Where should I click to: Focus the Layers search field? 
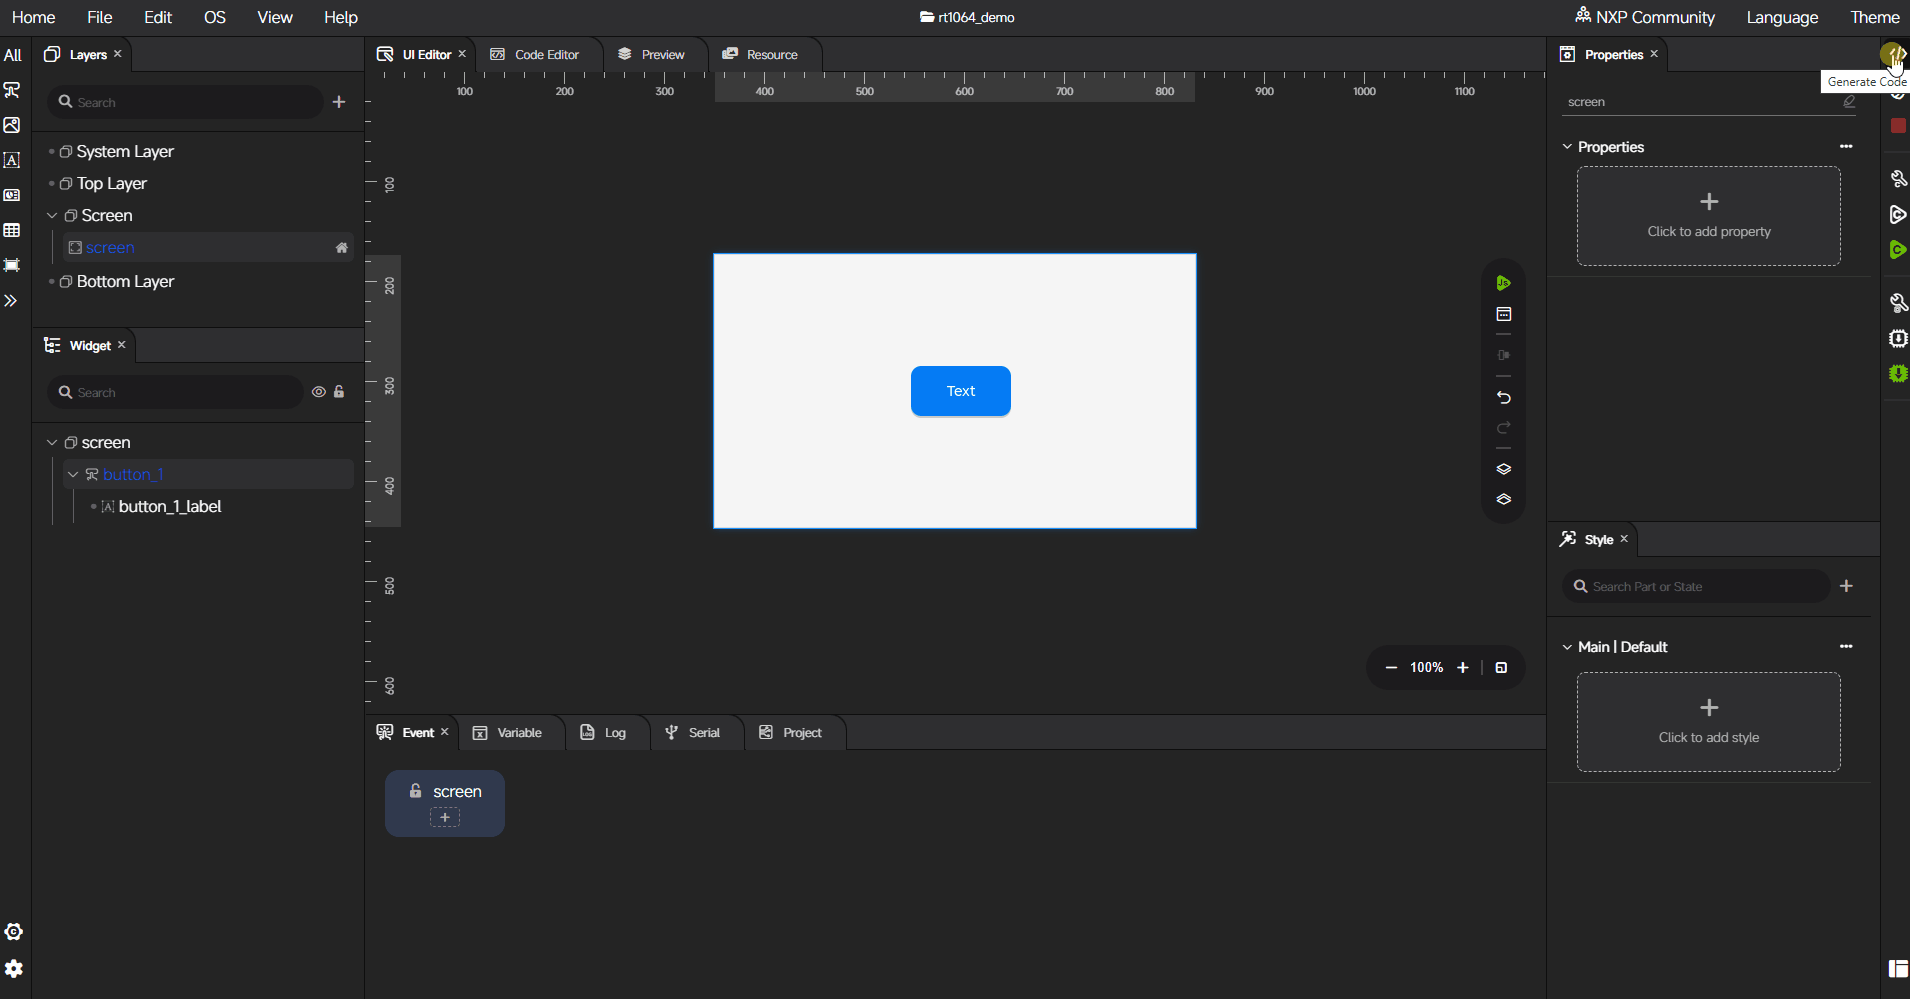pyautogui.click(x=185, y=102)
